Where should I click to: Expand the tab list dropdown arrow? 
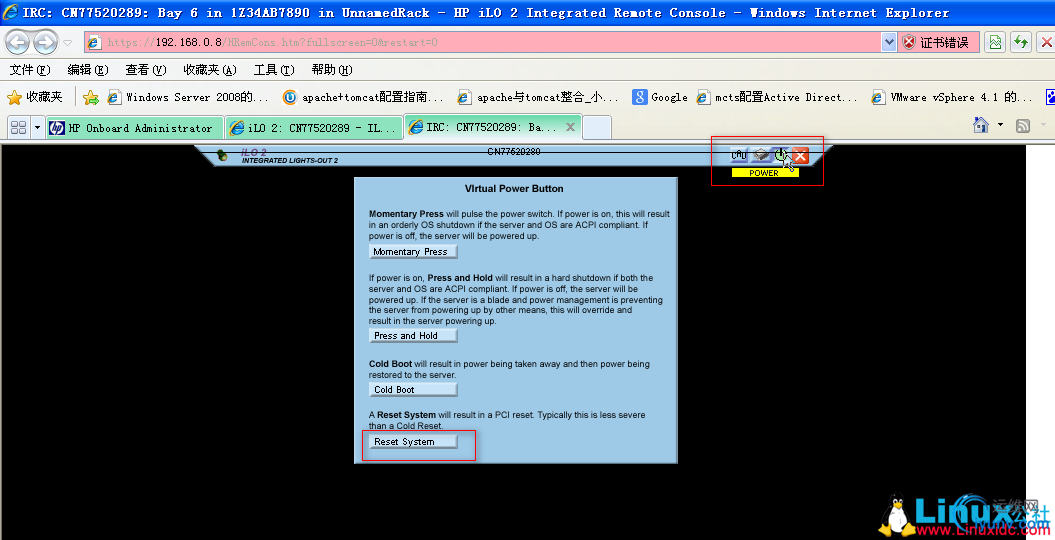pos(37,127)
